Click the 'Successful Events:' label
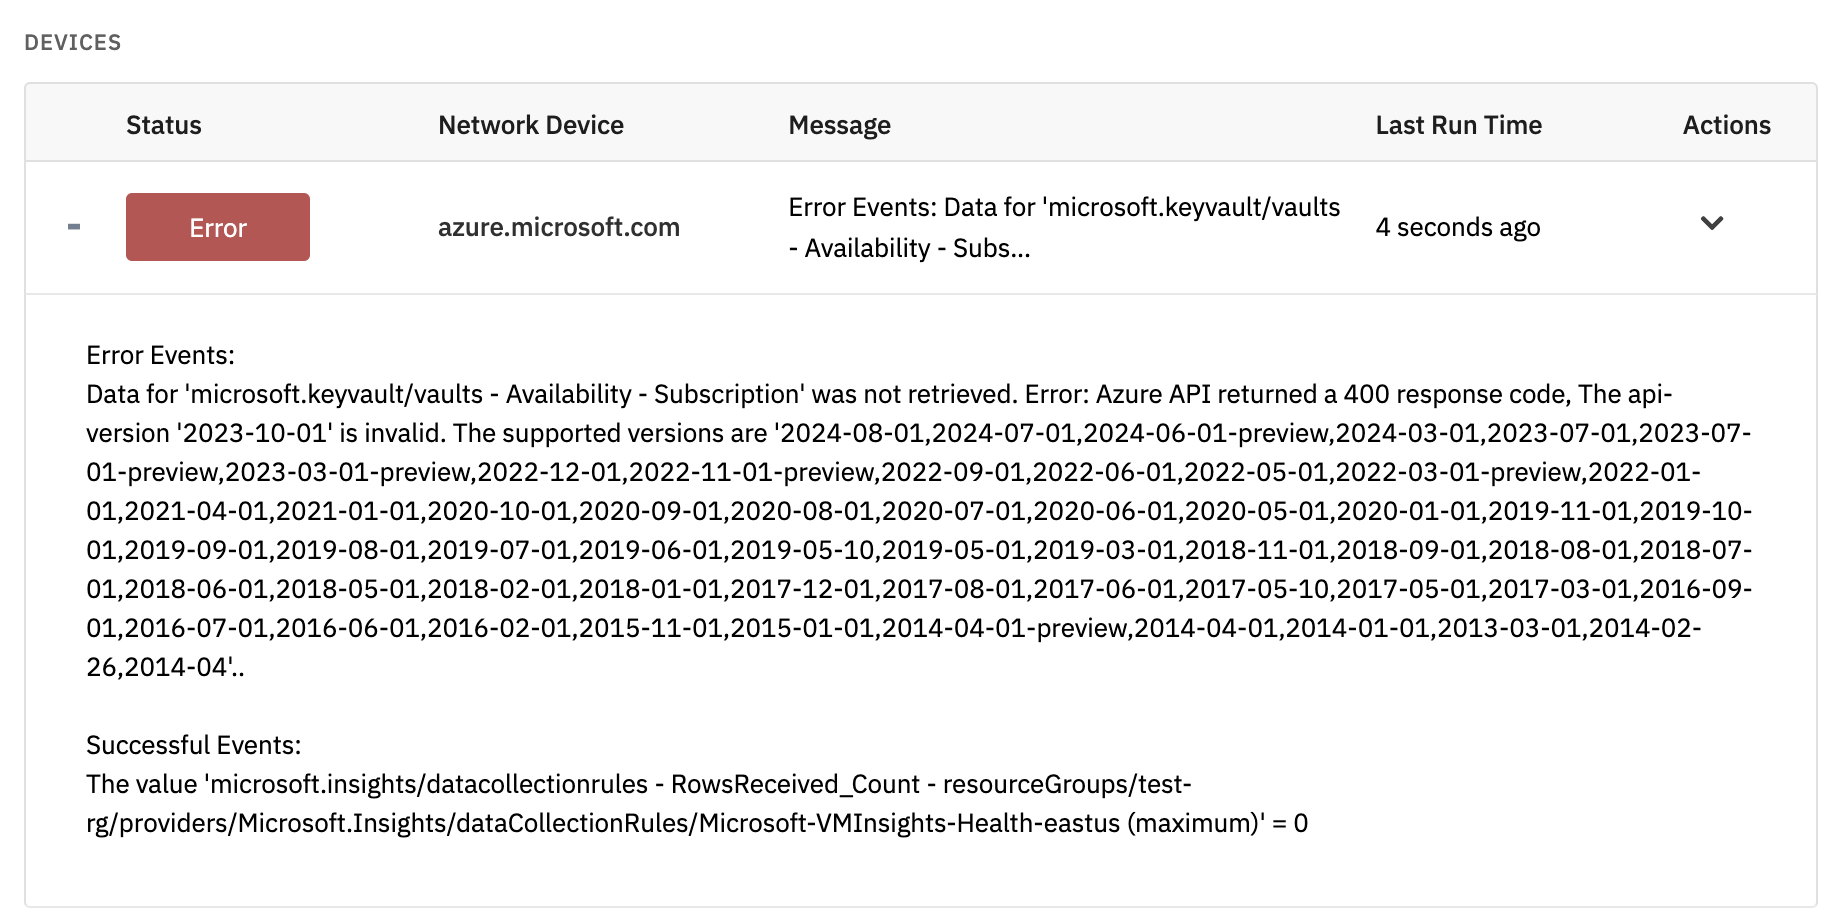The height and width of the screenshot is (922, 1838). pos(193,745)
